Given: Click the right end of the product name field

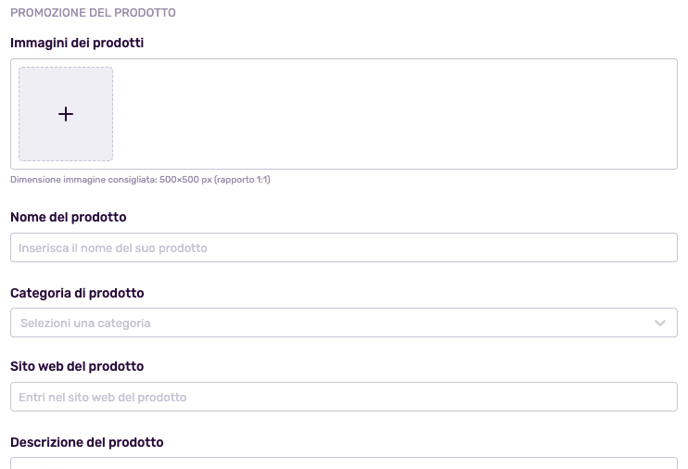Looking at the screenshot, I should (x=658, y=247).
